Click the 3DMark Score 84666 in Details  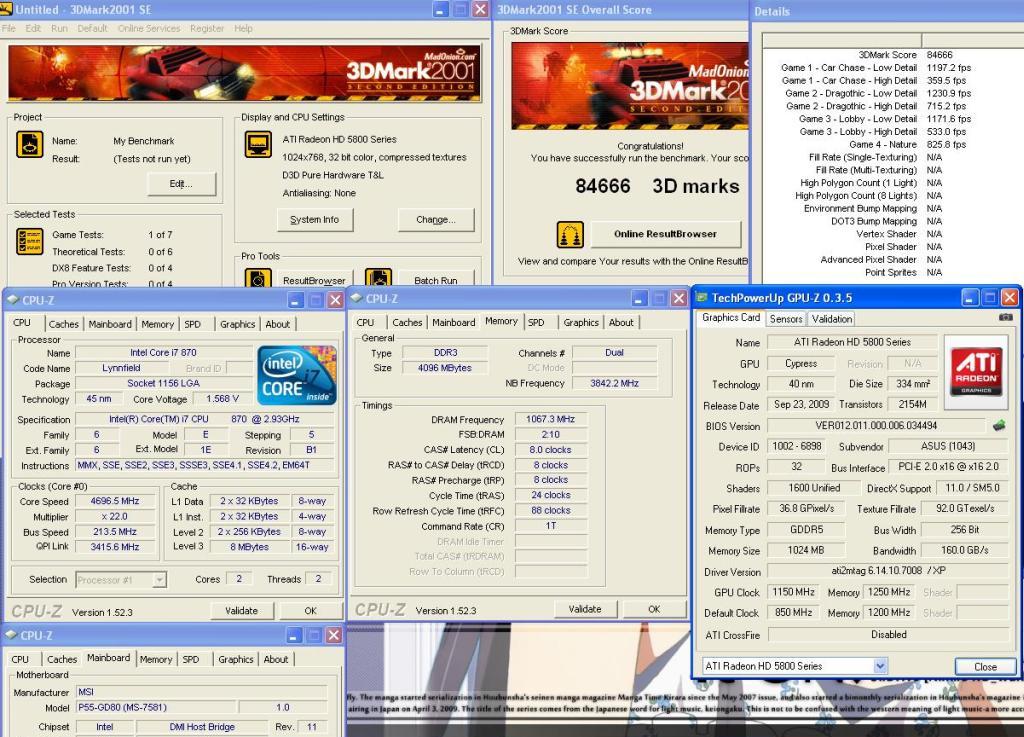(x=939, y=55)
